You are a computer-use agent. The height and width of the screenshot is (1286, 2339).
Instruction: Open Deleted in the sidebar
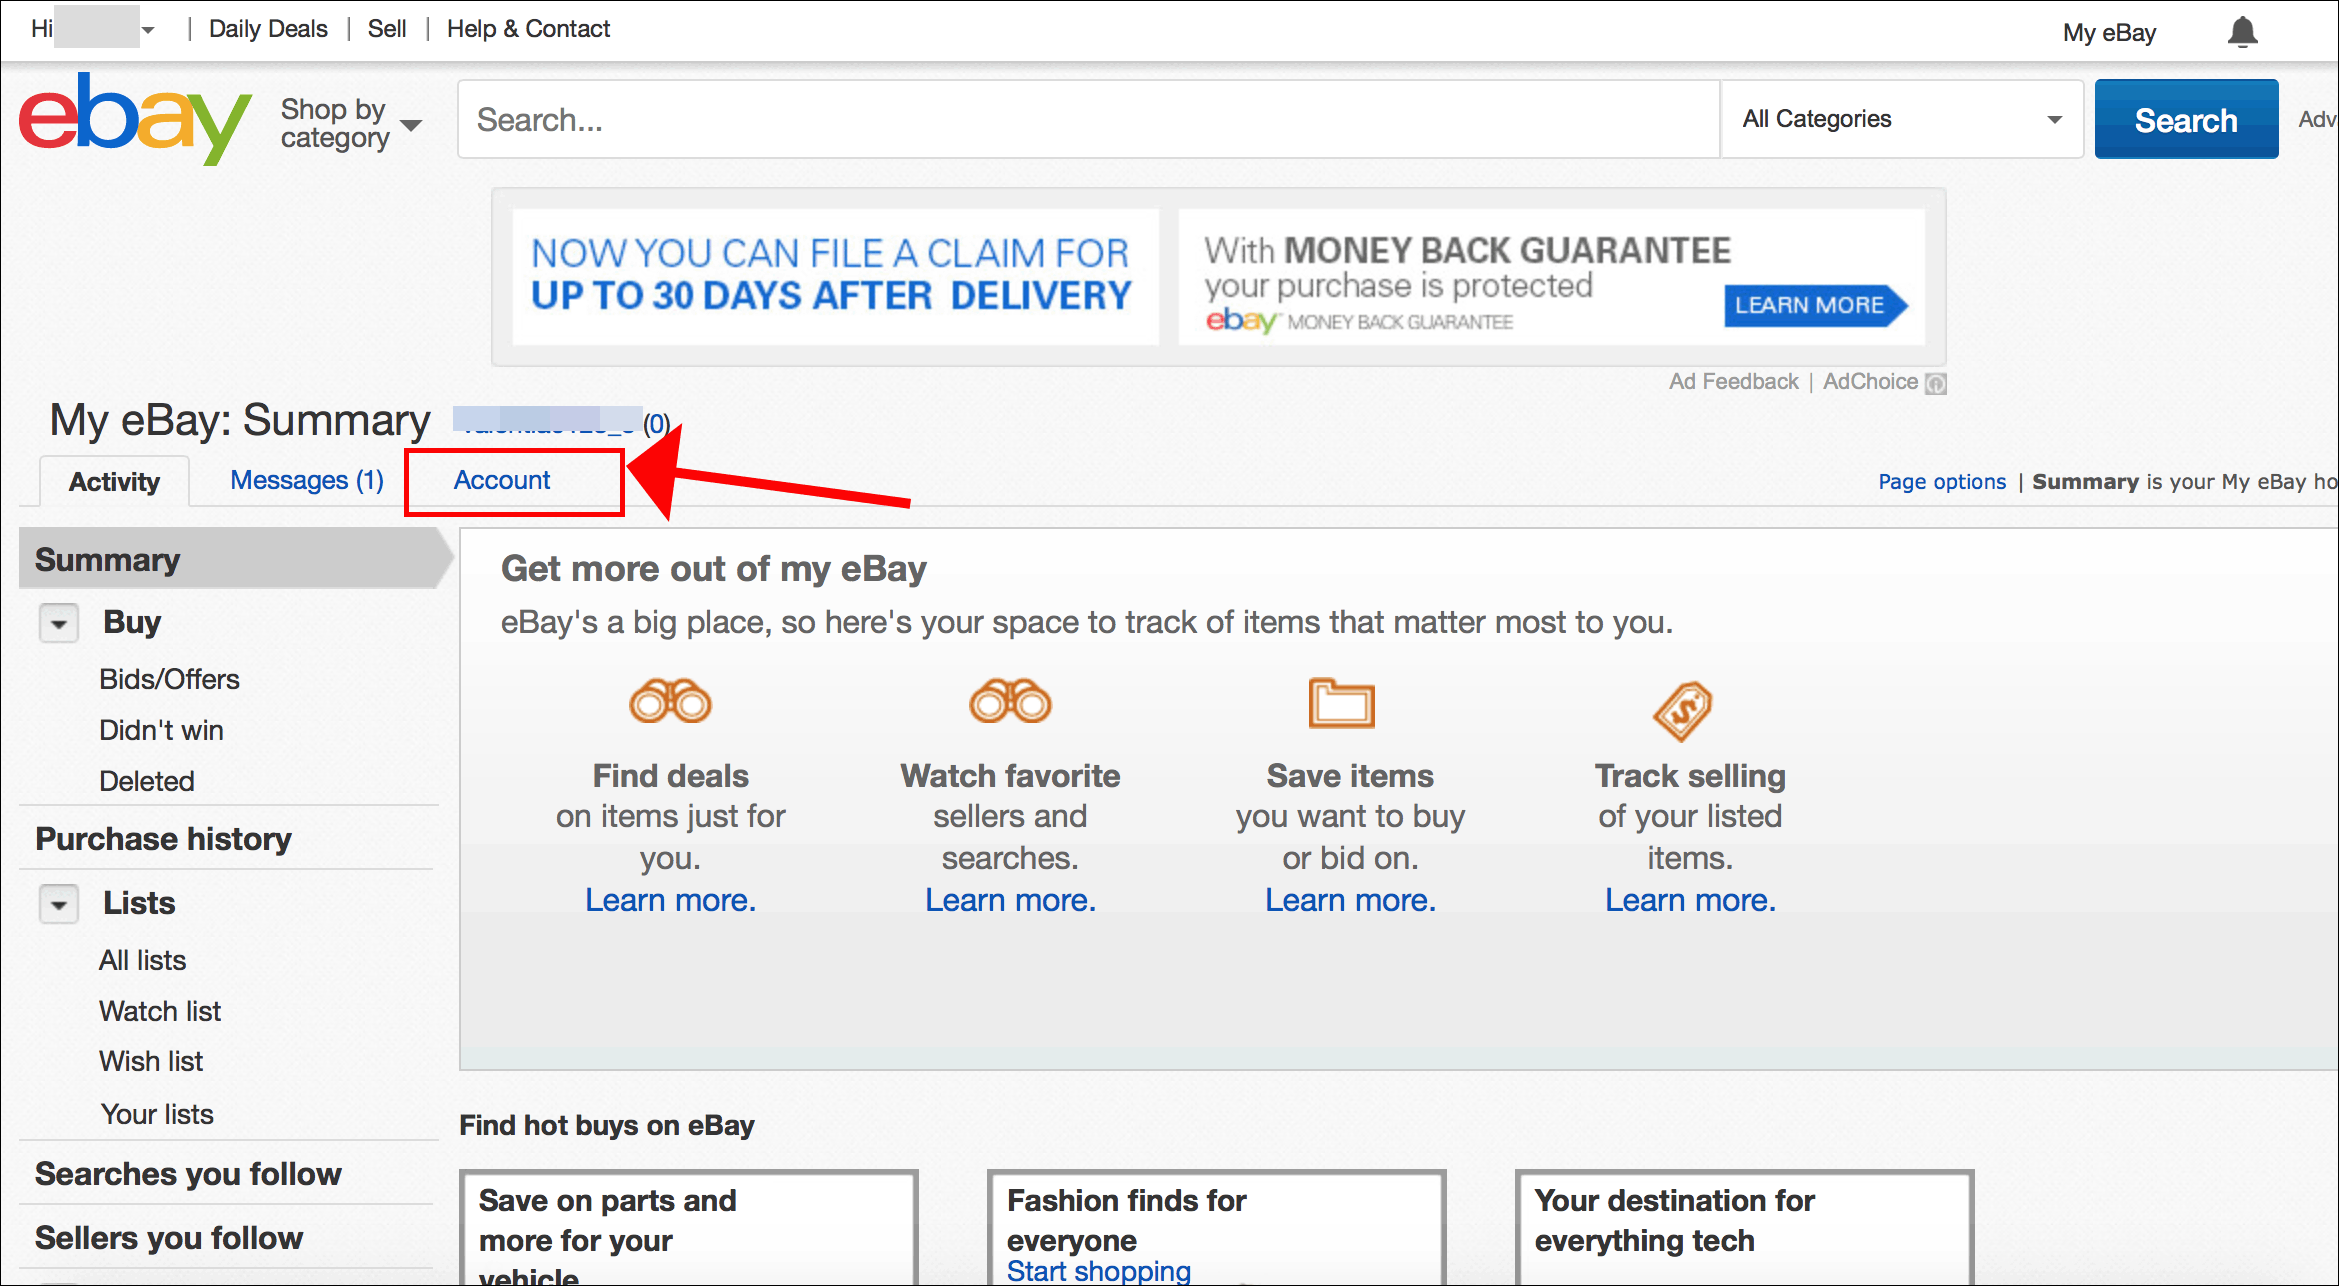146,781
